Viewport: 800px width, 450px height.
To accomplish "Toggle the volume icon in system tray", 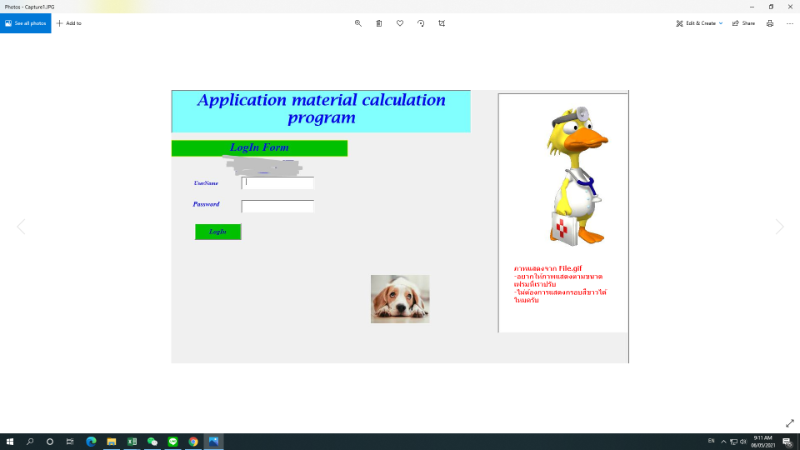I will (x=743, y=441).
